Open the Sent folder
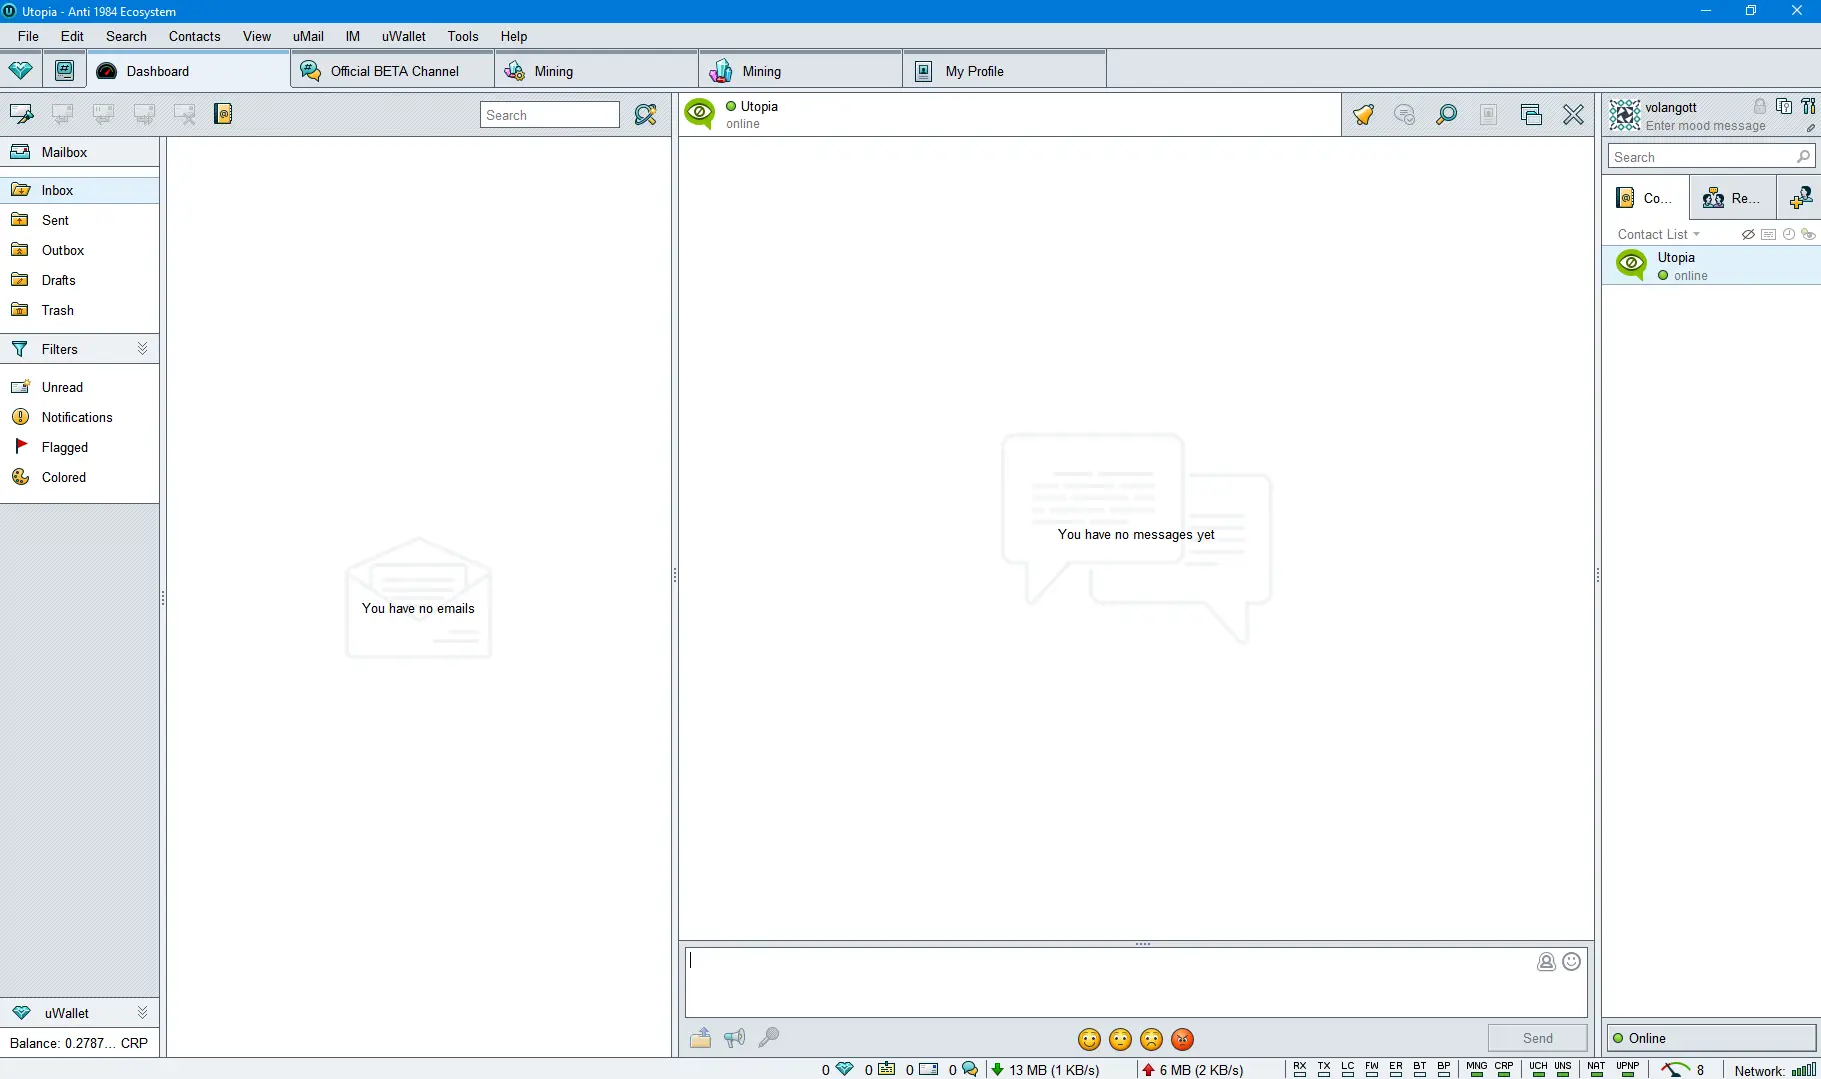Viewport: 1821px width, 1079px height. coord(80,220)
